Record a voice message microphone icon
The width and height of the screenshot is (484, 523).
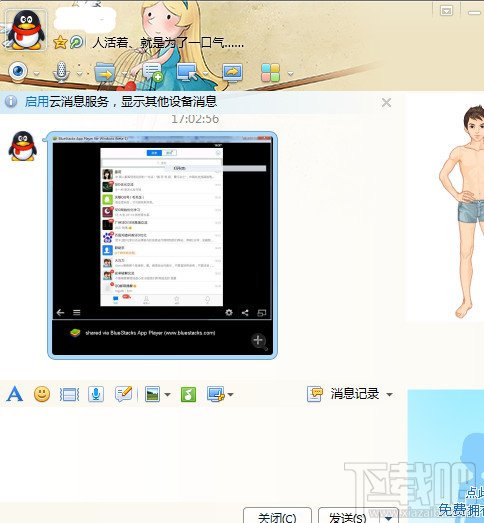tap(96, 394)
